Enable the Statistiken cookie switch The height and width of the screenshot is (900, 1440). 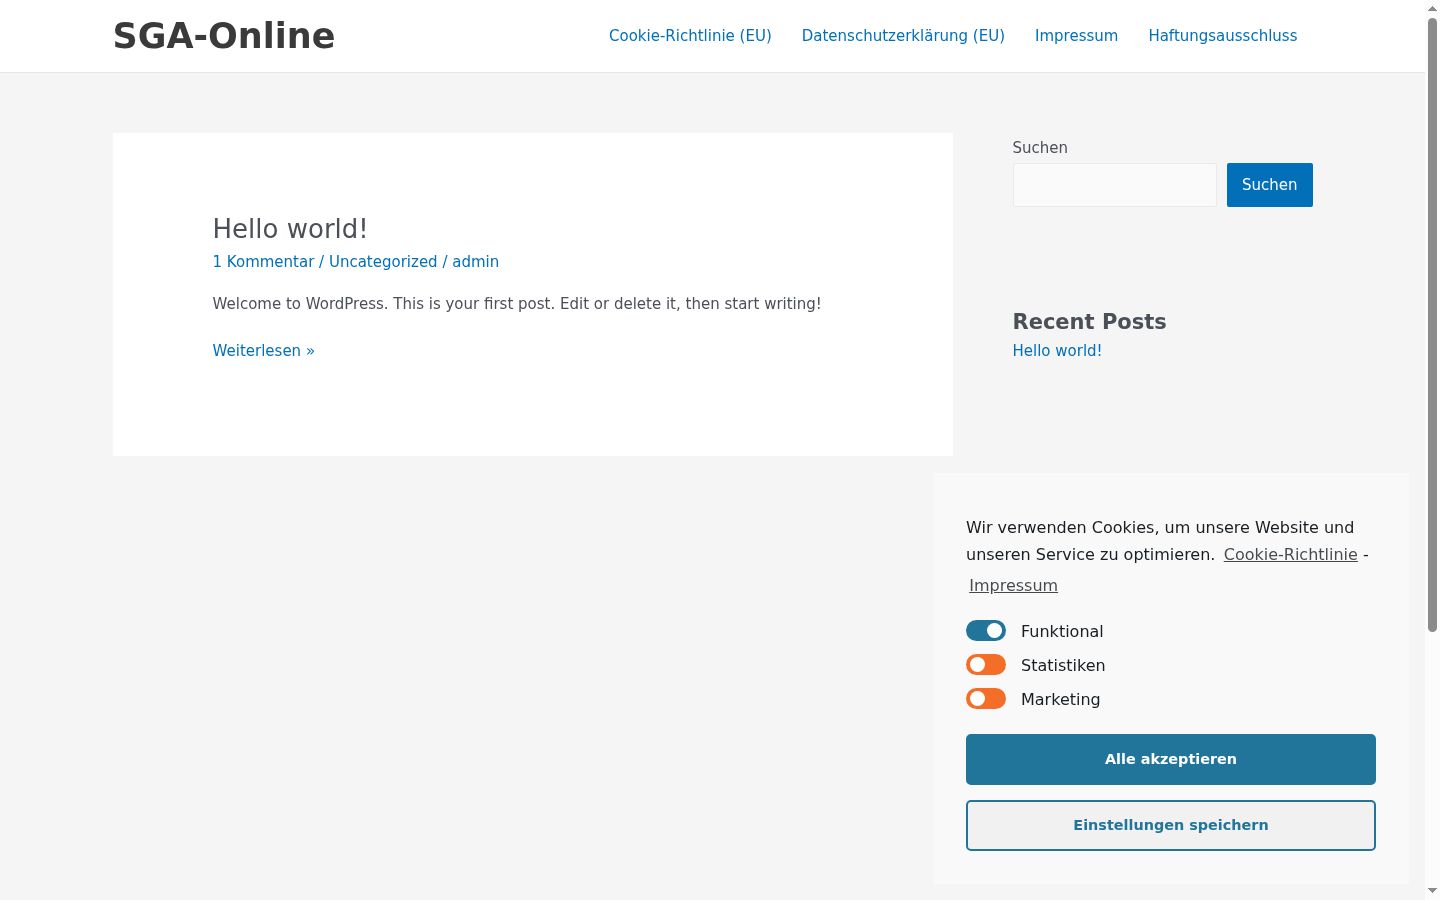point(986,665)
